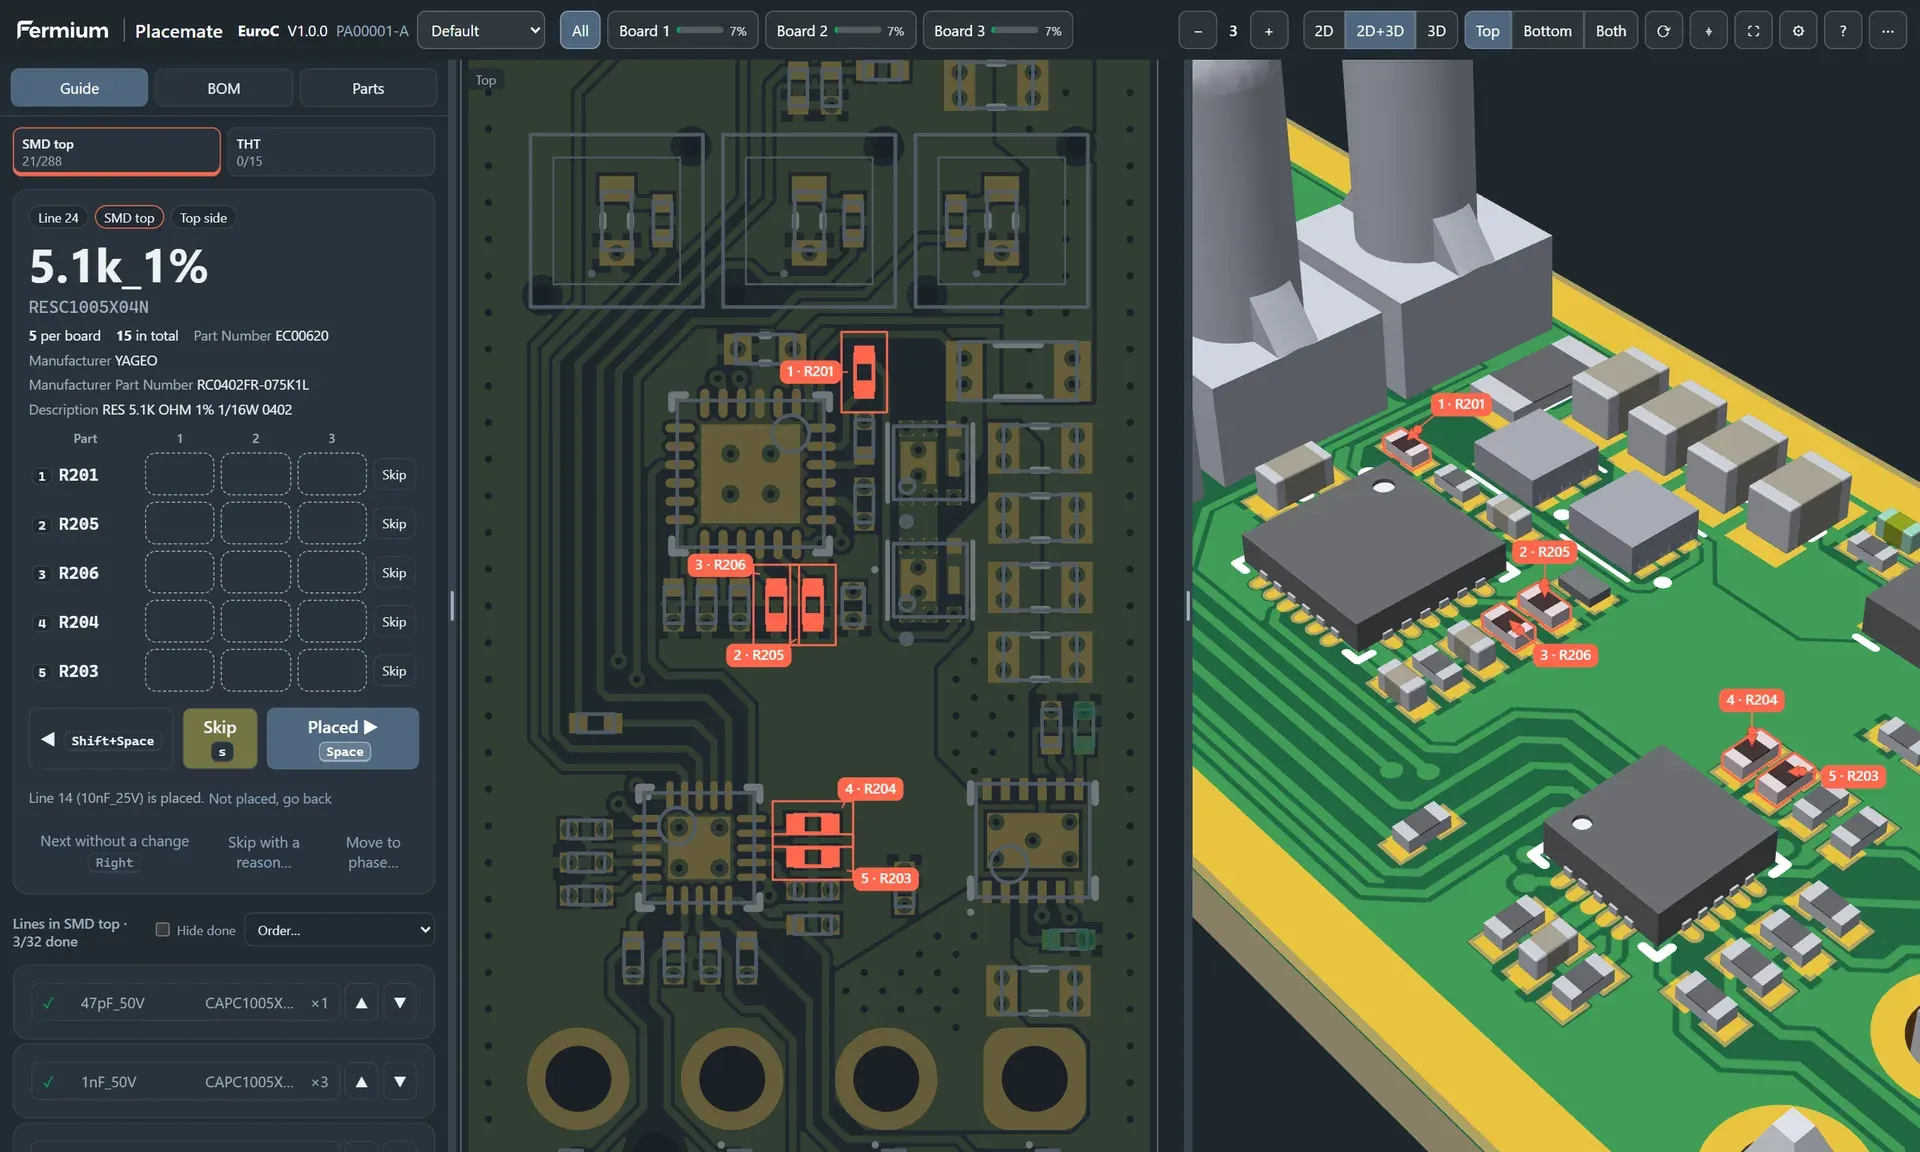This screenshot has height=1152, width=1920.
Task: Mark R204 placed on board 3
Action: pyautogui.click(x=332, y=621)
